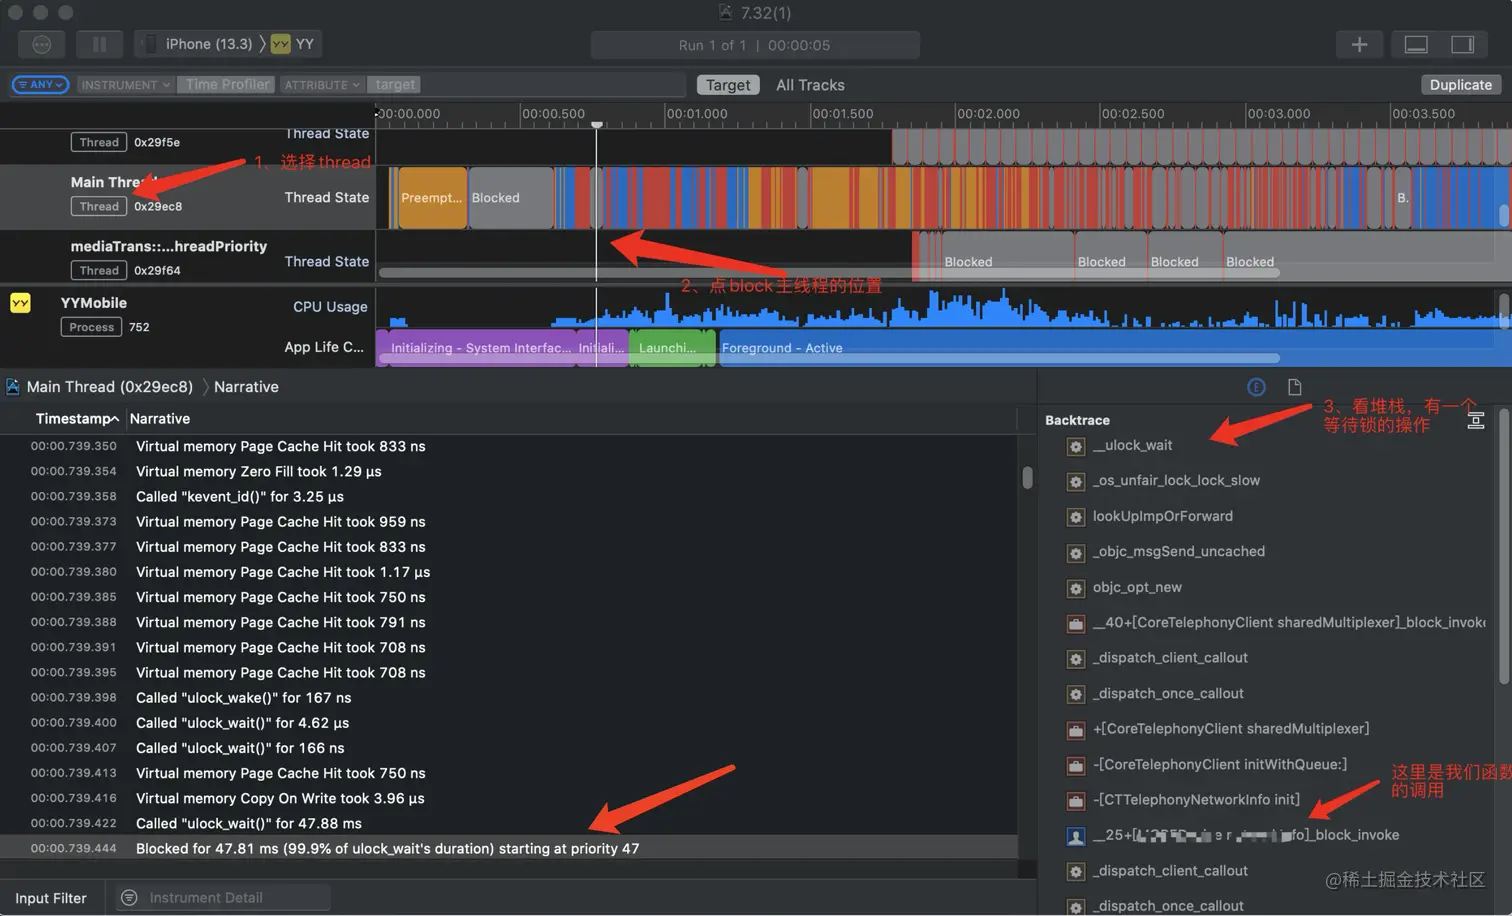
Task: Click the record button in toolbar
Action: click(x=42, y=44)
